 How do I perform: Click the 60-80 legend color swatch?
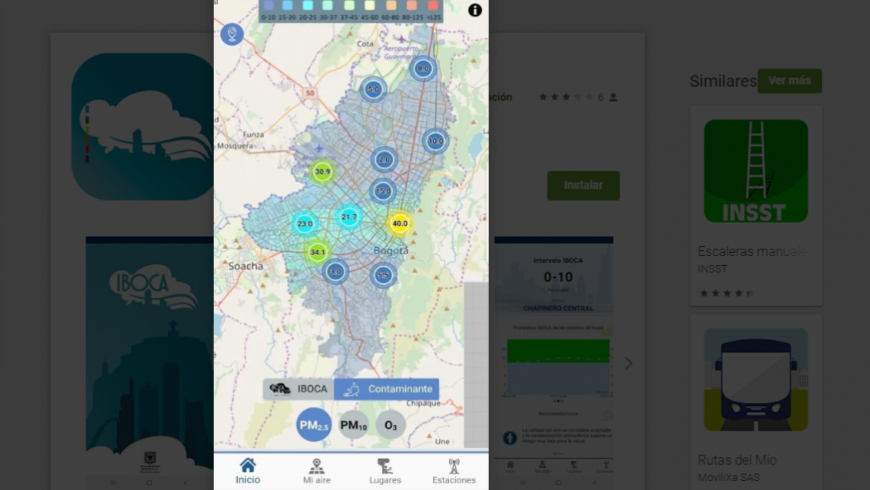[391, 6]
